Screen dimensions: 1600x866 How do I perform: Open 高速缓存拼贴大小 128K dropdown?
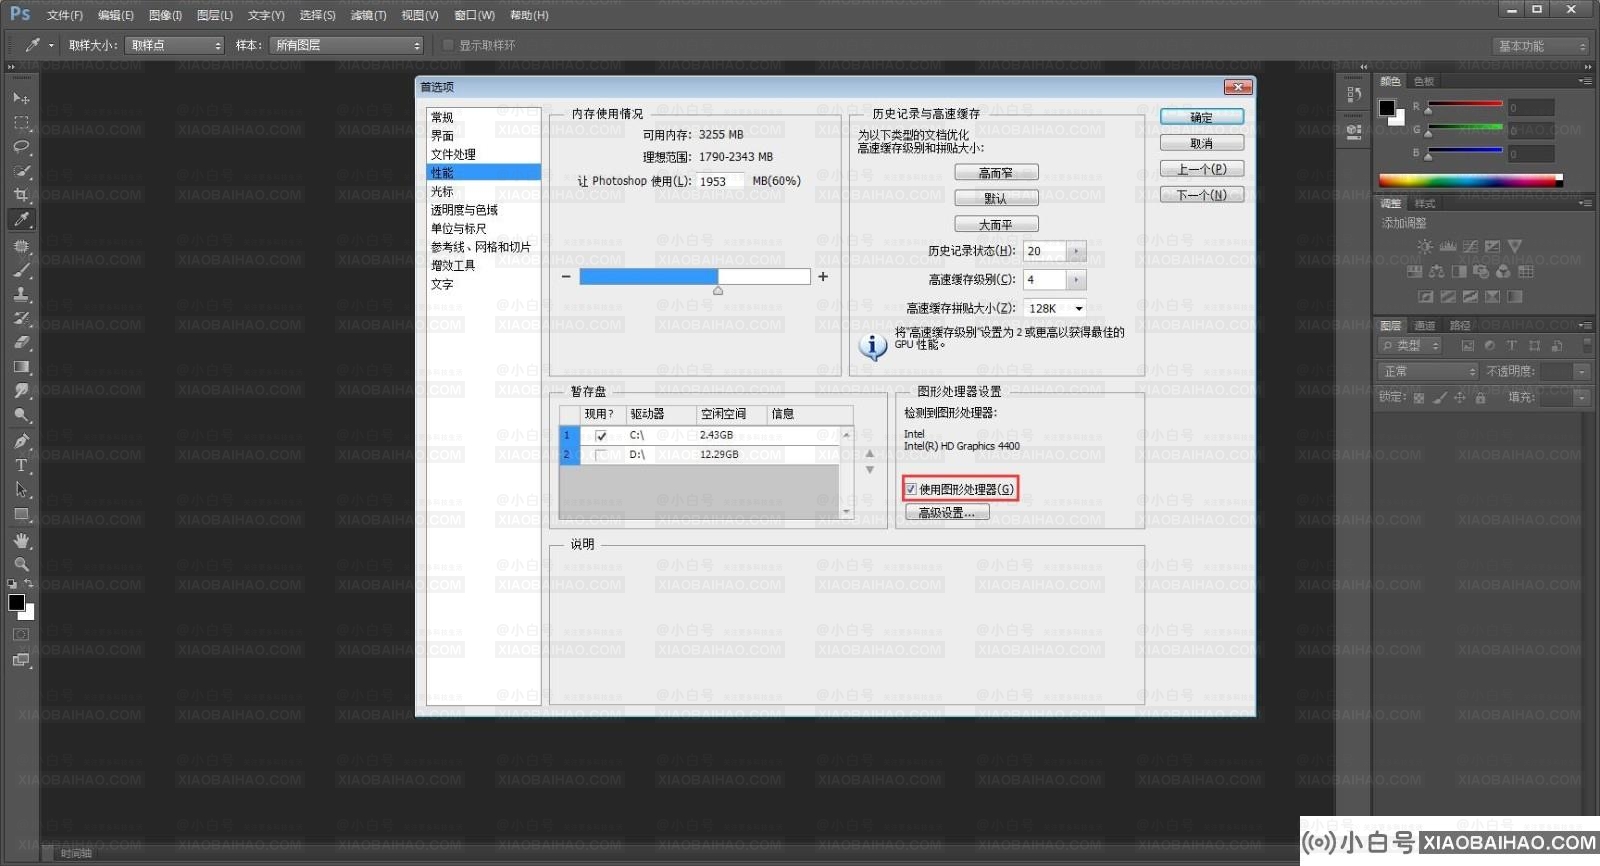[1055, 309]
